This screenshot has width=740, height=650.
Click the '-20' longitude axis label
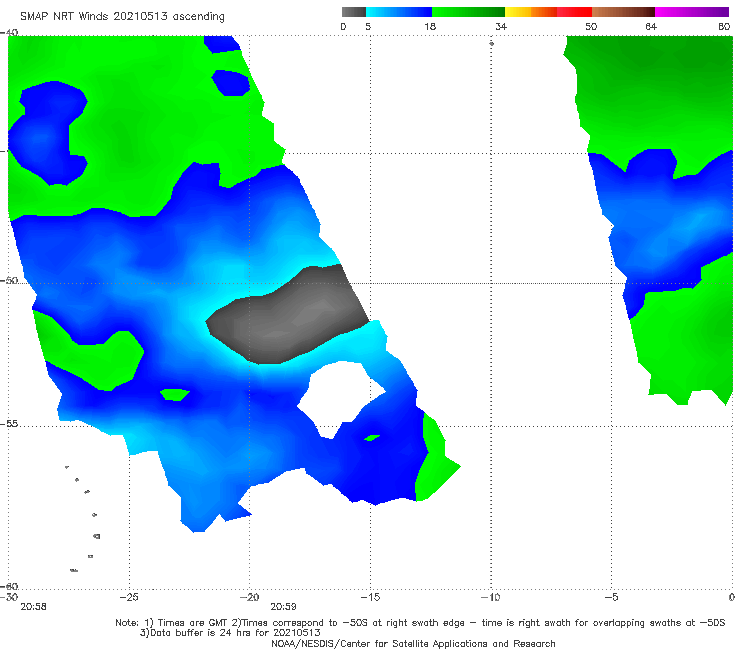[250, 597]
